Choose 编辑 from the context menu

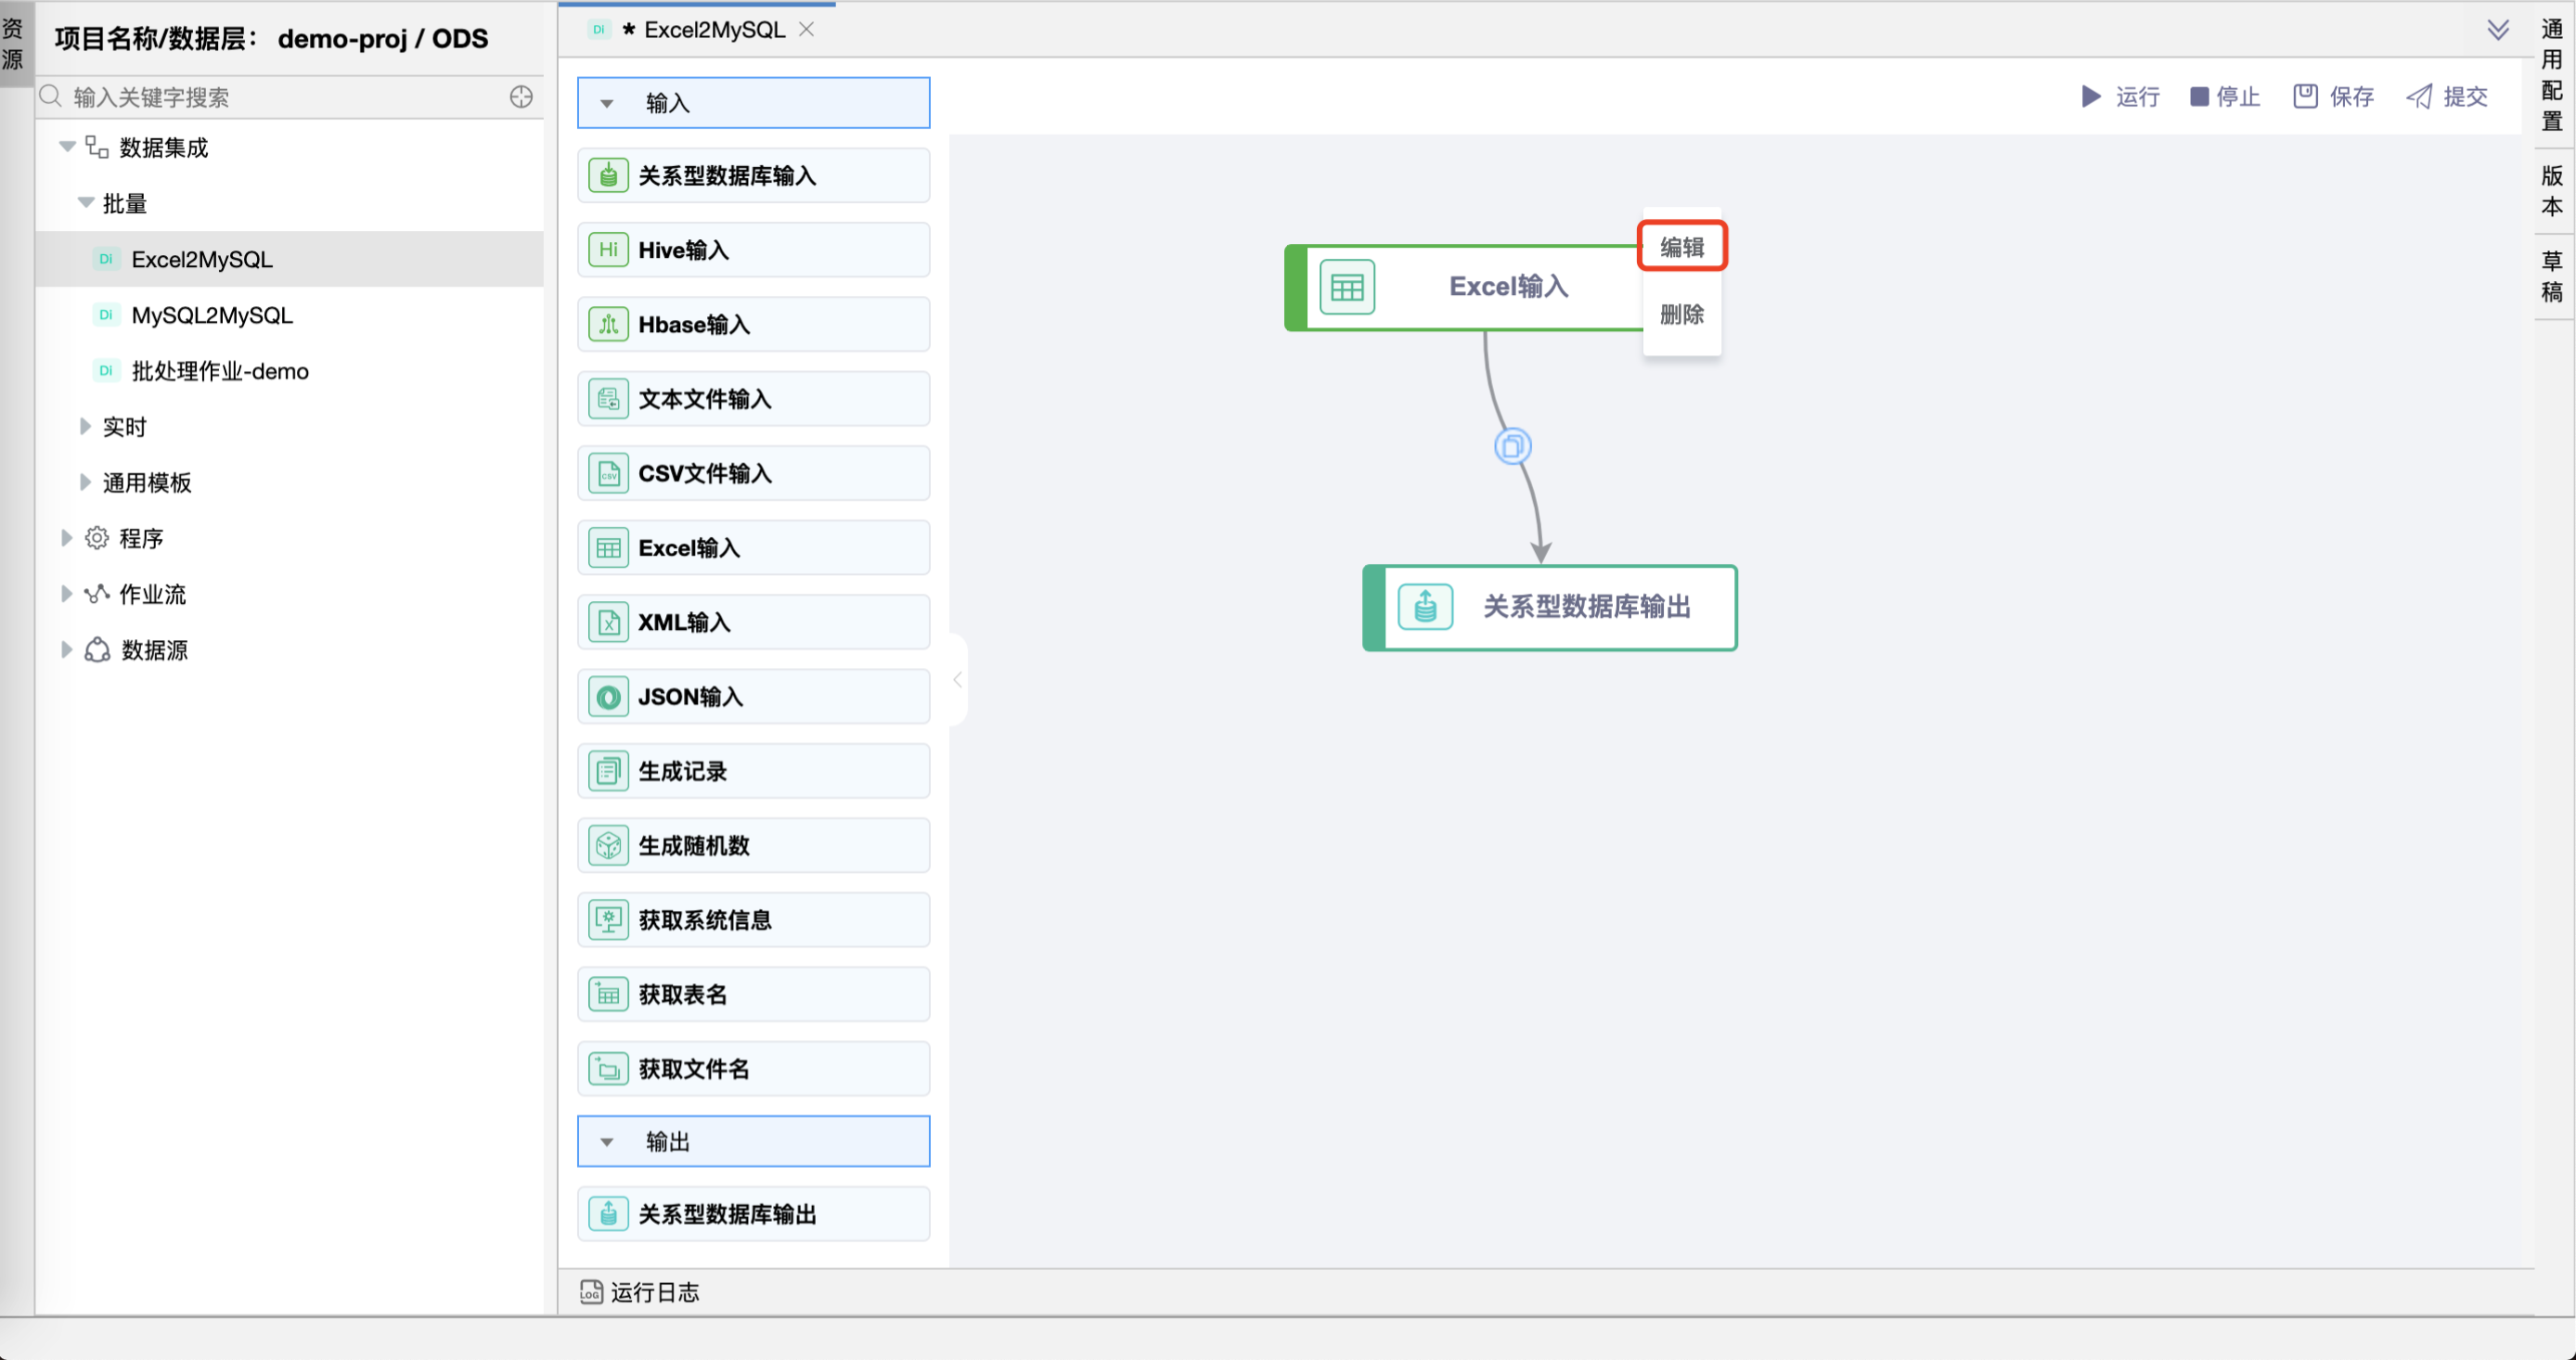(x=1681, y=245)
